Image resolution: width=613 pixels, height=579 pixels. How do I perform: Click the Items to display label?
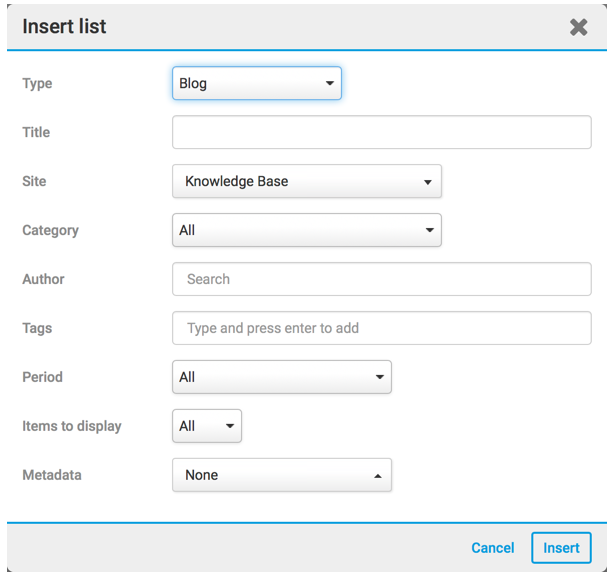[72, 426]
